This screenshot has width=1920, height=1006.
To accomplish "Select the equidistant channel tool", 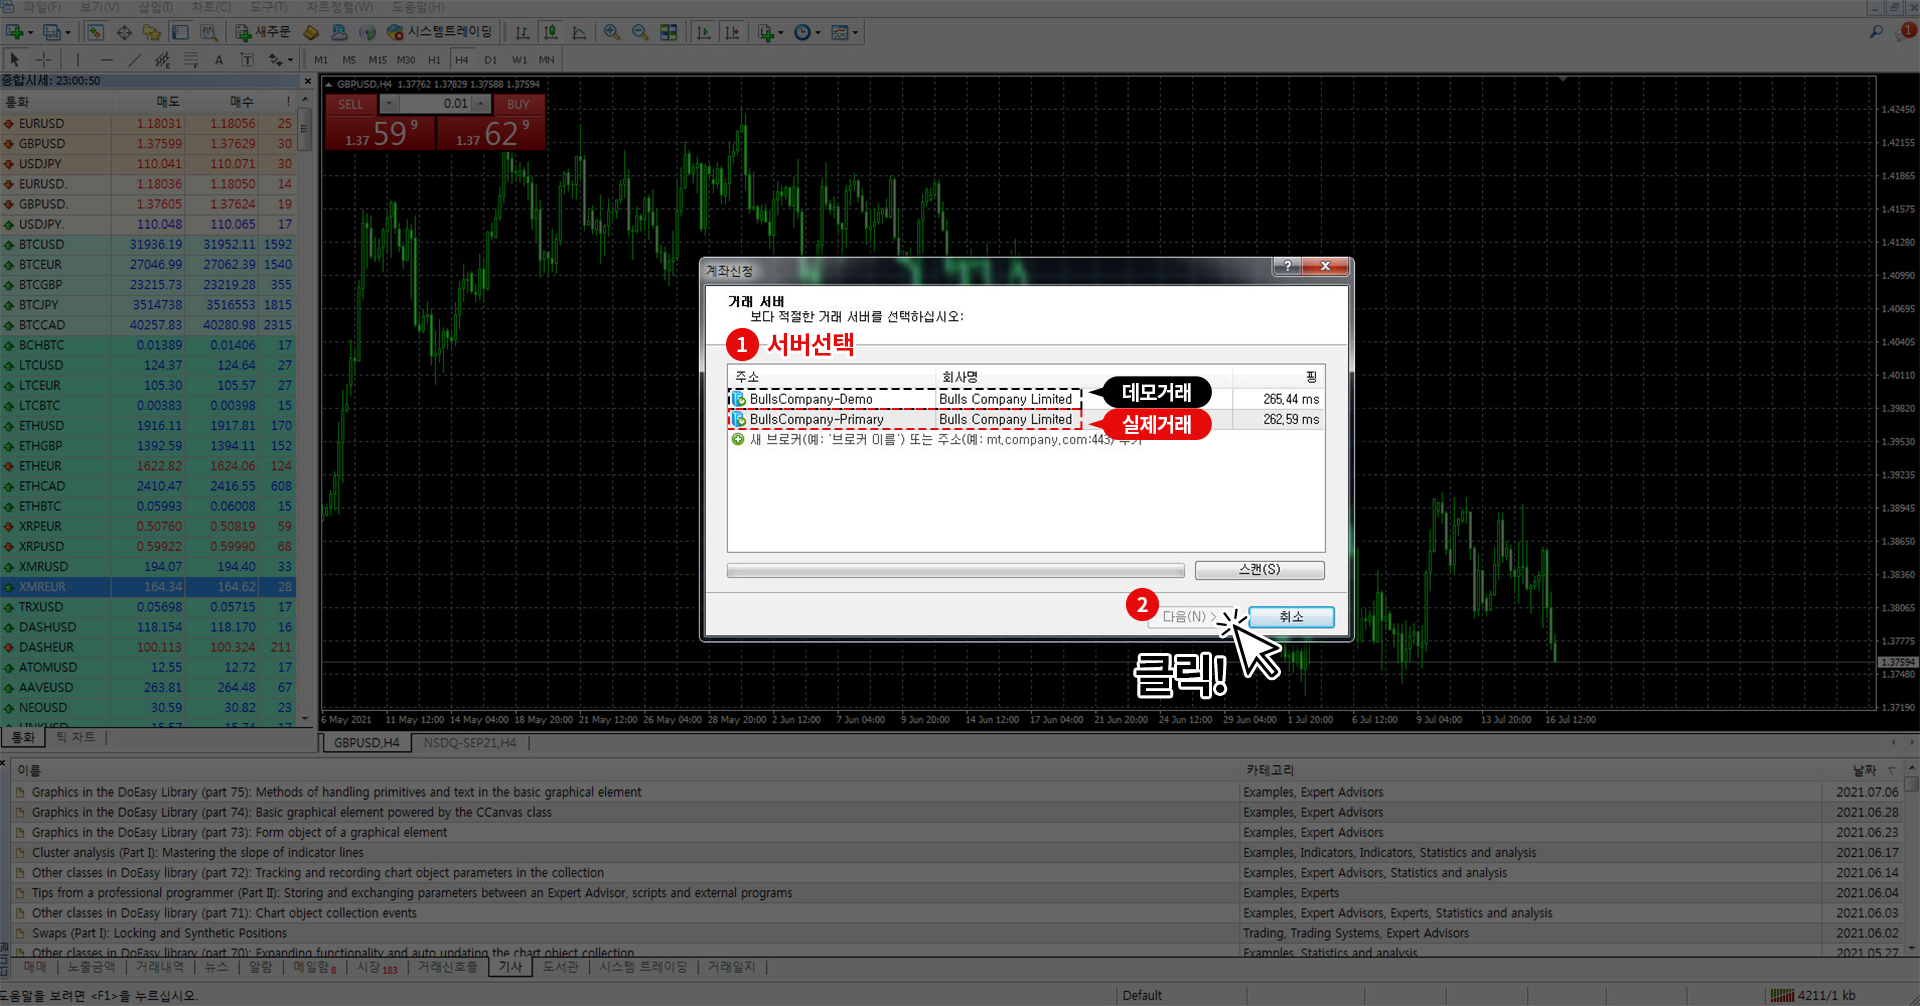I will point(162,60).
